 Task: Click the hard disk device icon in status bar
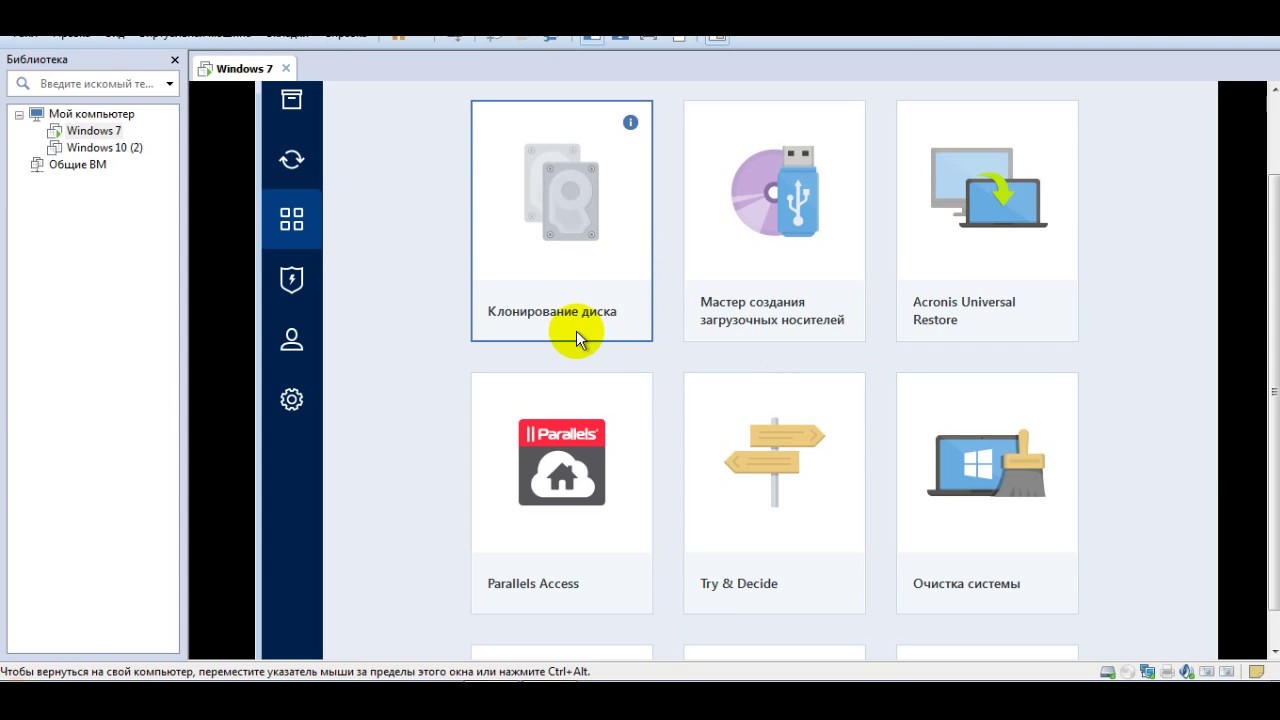1108,672
